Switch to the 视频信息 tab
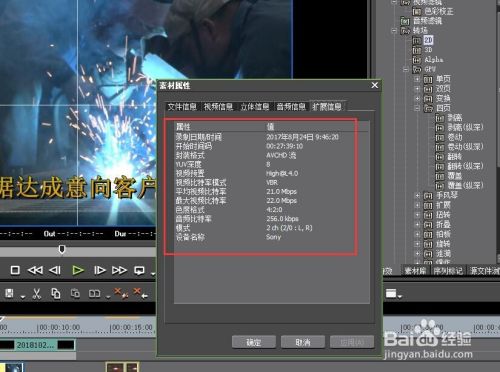 [218, 107]
